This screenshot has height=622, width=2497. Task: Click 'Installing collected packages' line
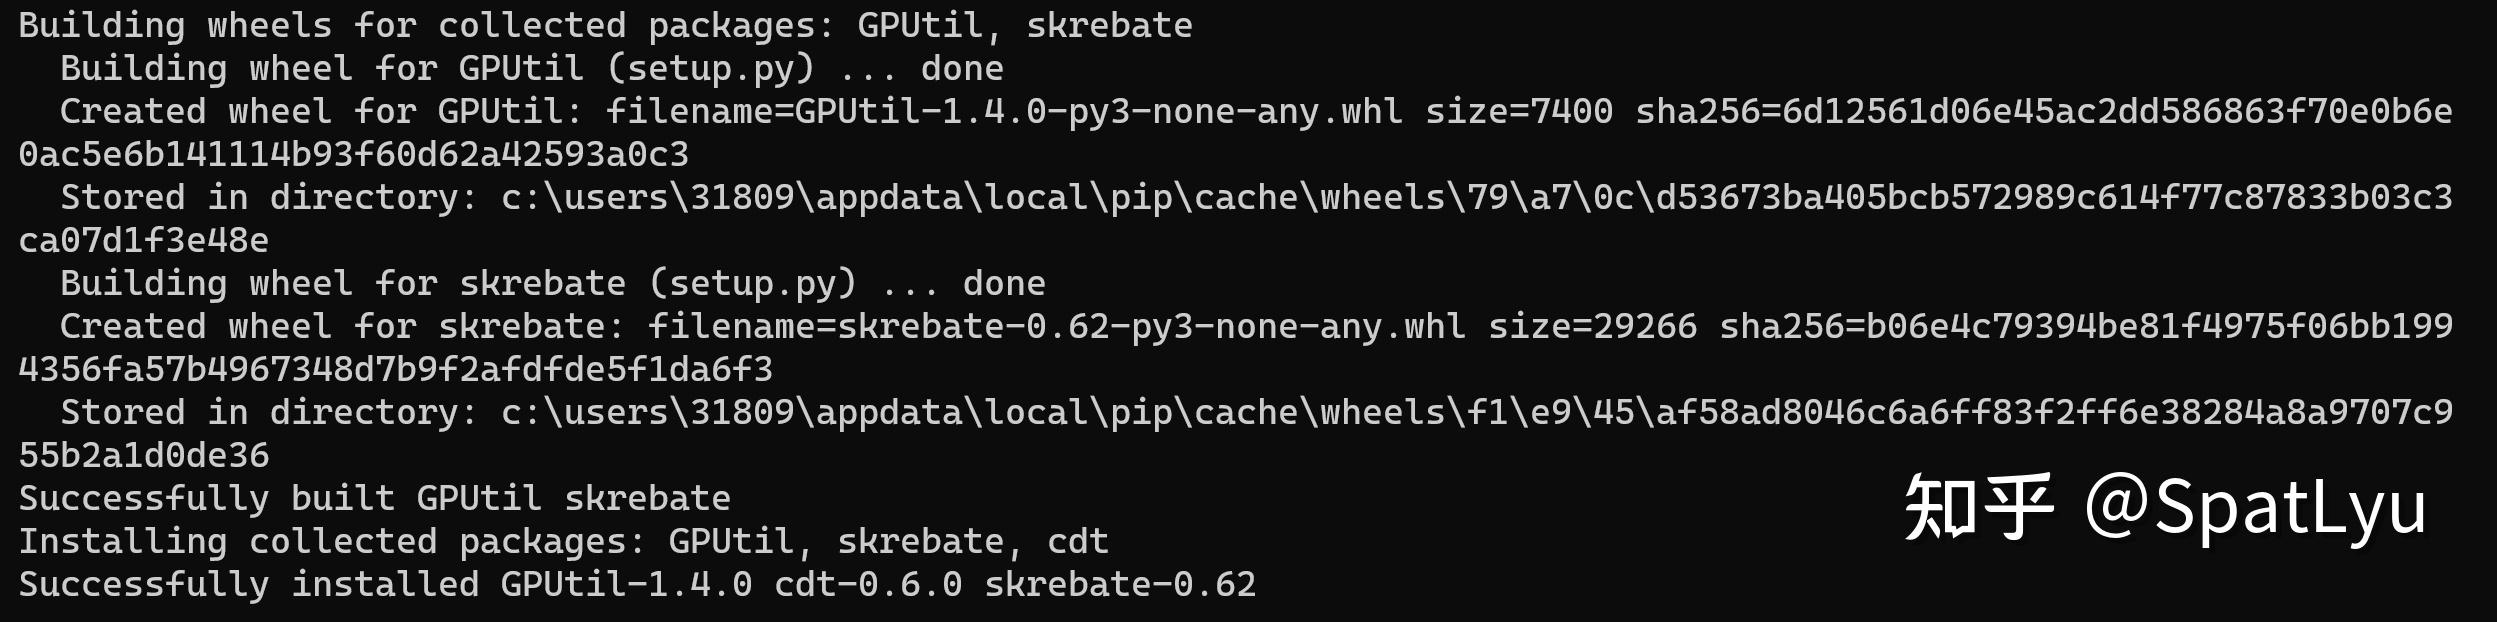point(564,541)
